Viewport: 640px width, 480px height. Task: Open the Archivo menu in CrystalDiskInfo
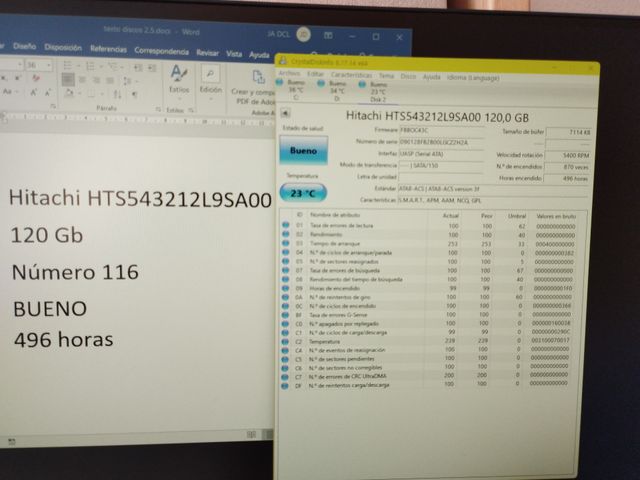point(289,73)
